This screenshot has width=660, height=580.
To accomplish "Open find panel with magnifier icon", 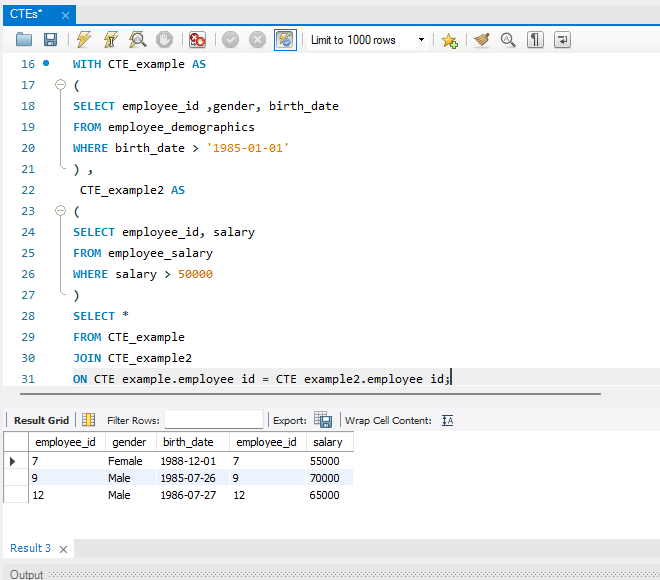I will click(508, 40).
